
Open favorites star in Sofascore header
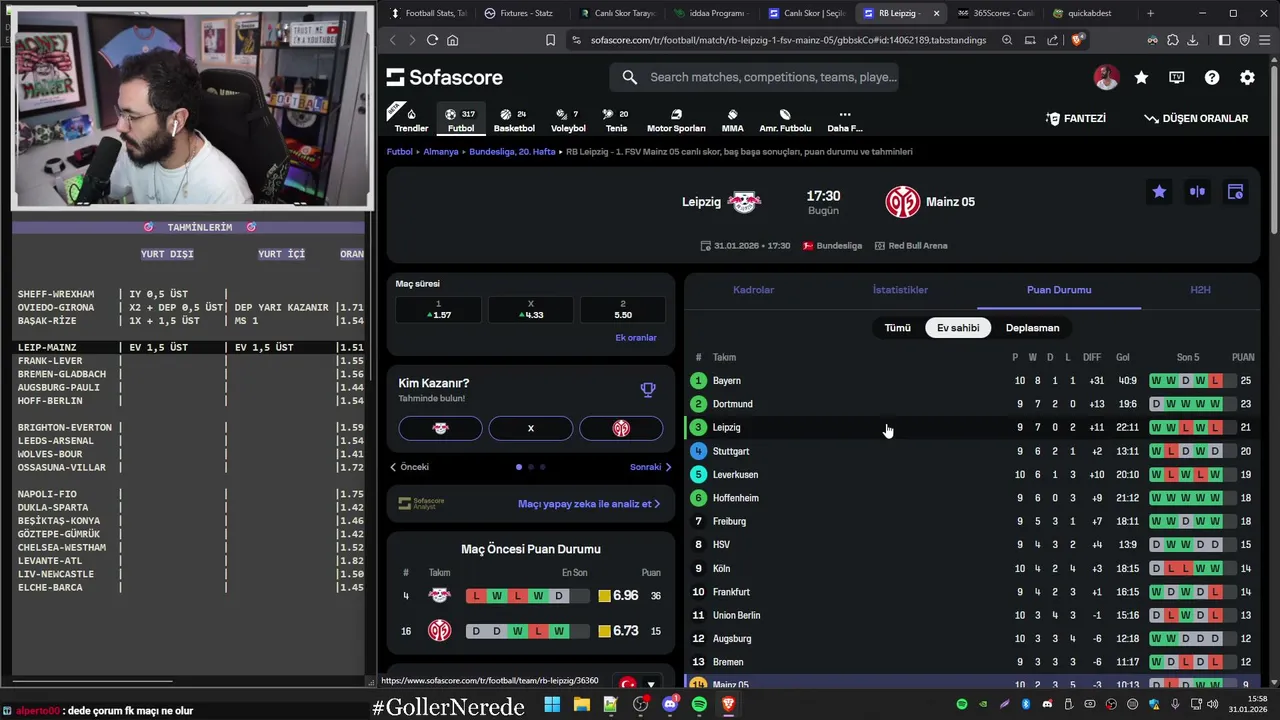(1141, 77)
